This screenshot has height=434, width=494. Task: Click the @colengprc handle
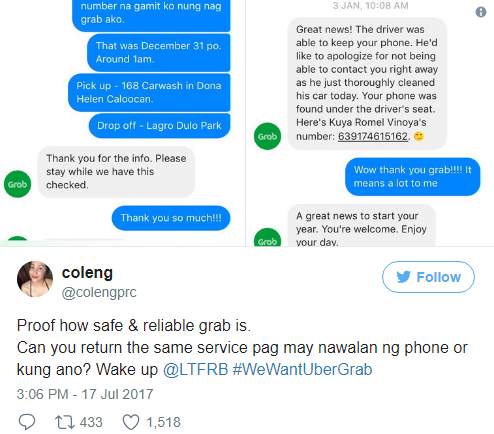tap(99, 292)
